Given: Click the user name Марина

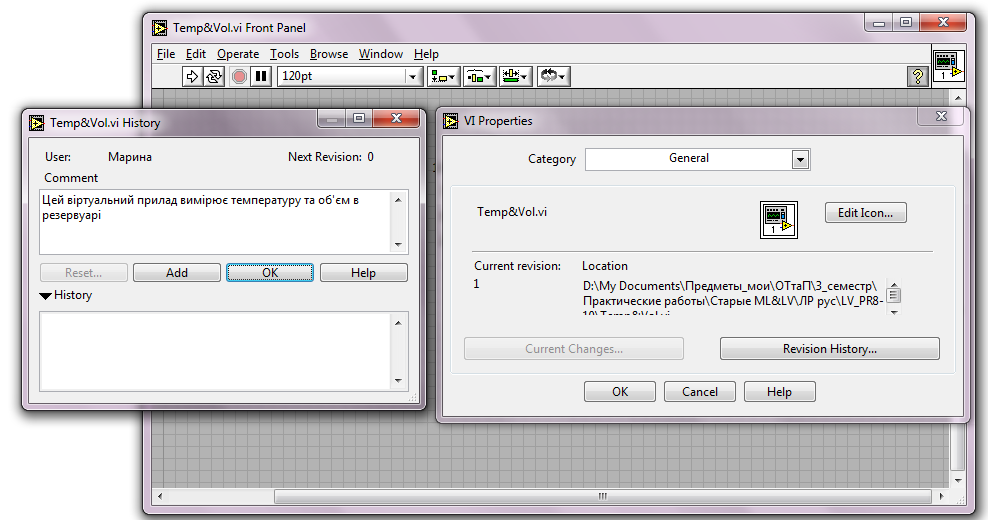Looking at the screenshot, I should [130, 157].
